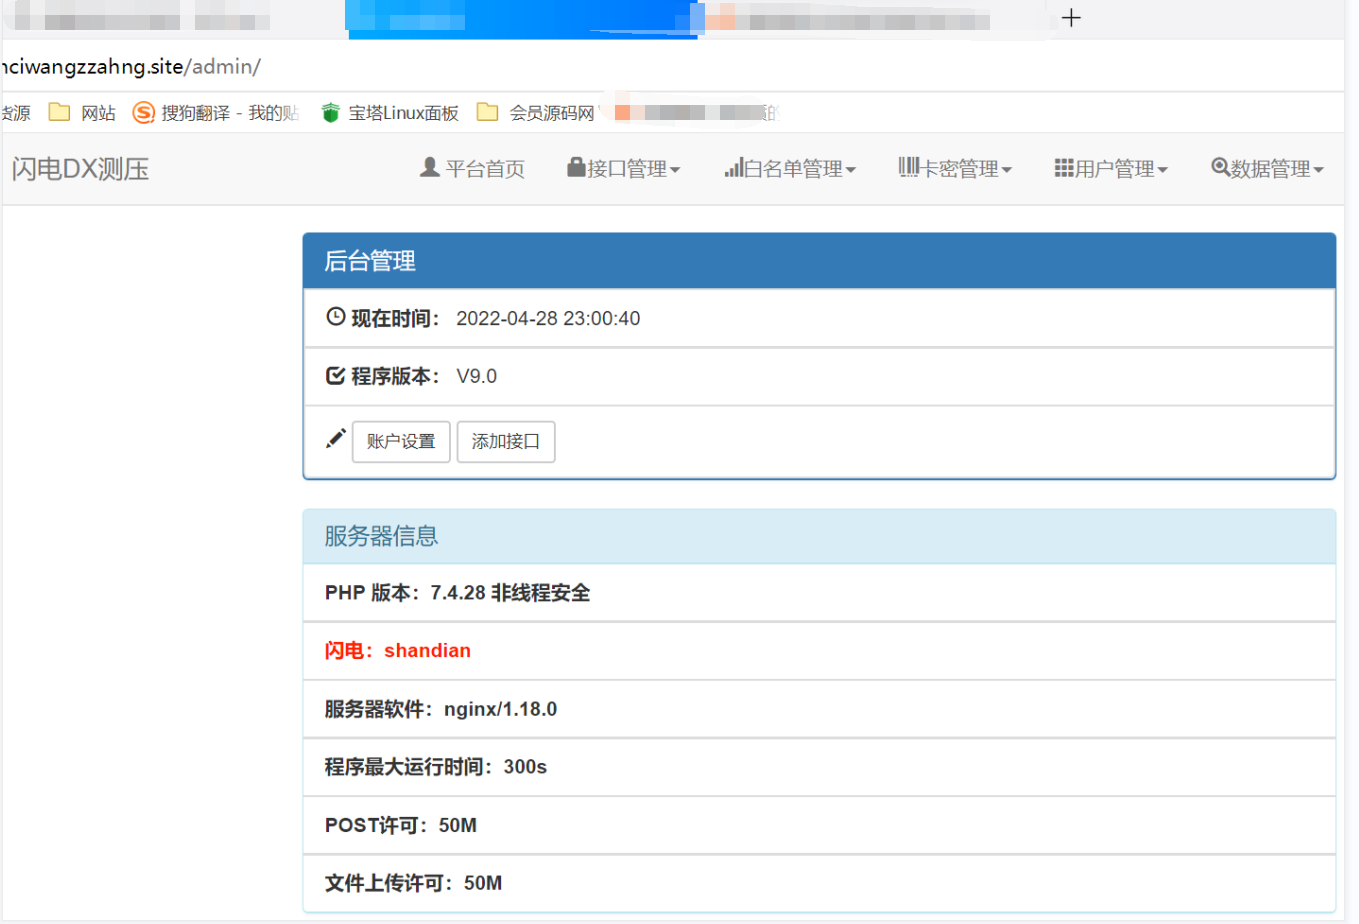Screen dimensions: 1359x924
Task: Select the pencil edit icon in 后台管理 panel
Action: 334,437
